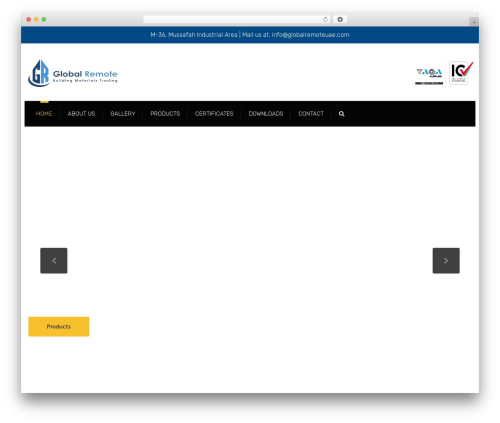Click the search magnifier icon in navigation
500x423 pixels.
coord(341,114)
